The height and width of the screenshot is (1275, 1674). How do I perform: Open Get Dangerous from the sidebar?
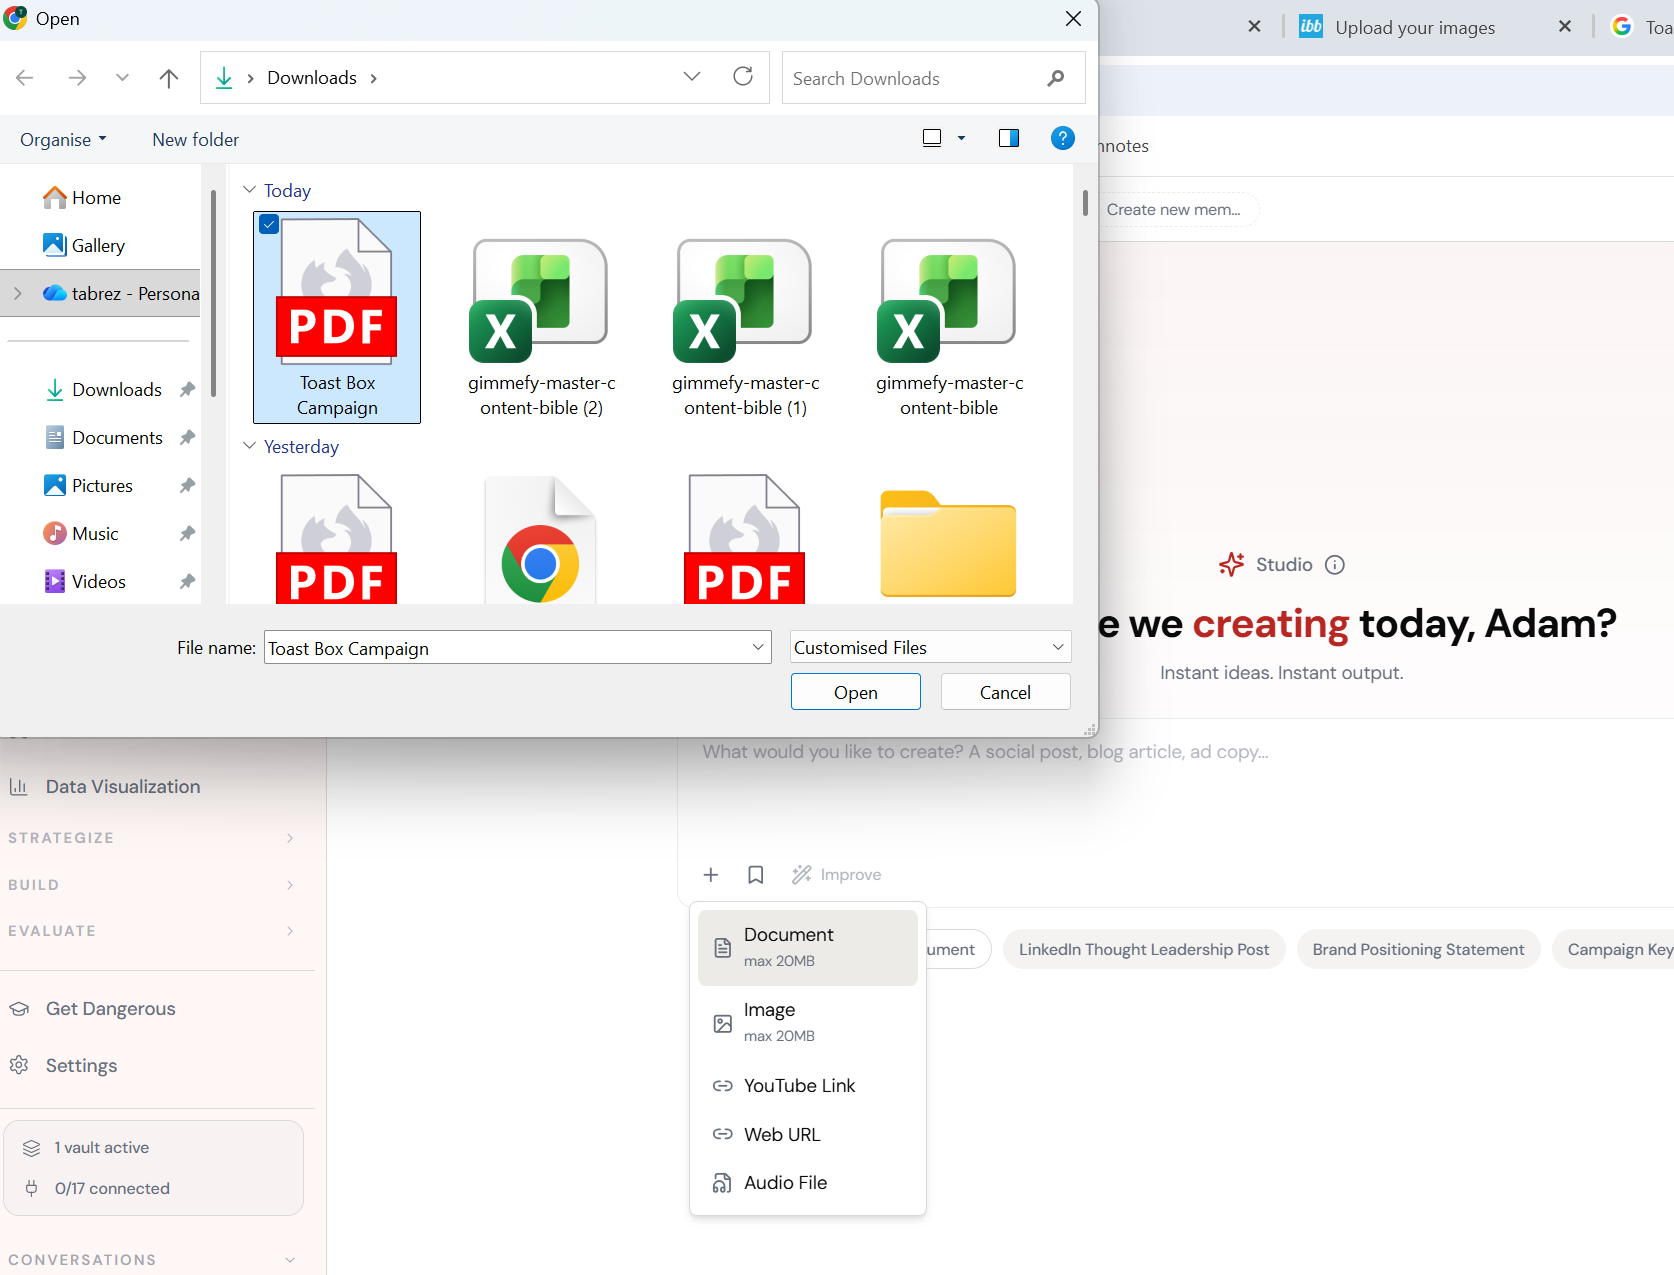pyautogui.click(x=110, y=1008)
